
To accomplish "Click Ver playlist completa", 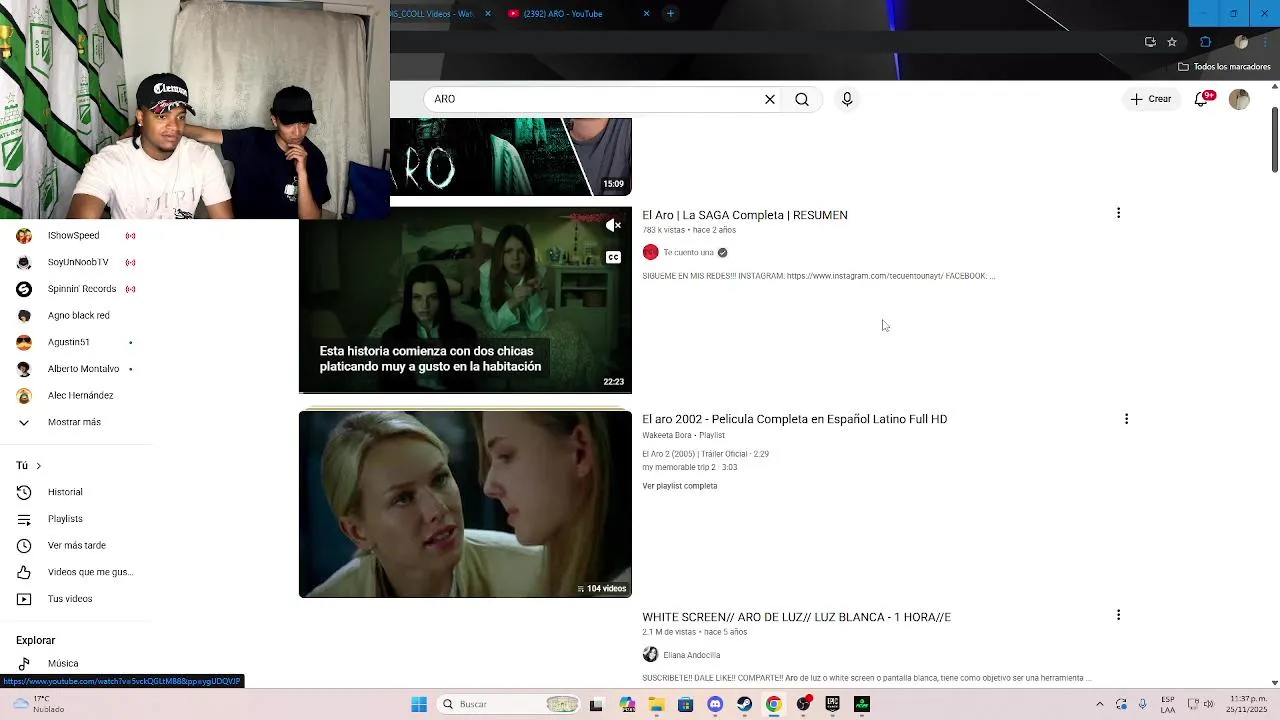I will tap(680, 486).
